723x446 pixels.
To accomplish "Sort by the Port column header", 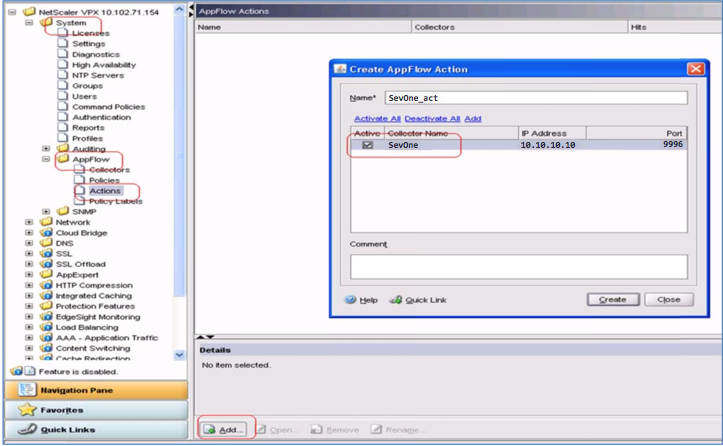I will (x=637, y=133).
